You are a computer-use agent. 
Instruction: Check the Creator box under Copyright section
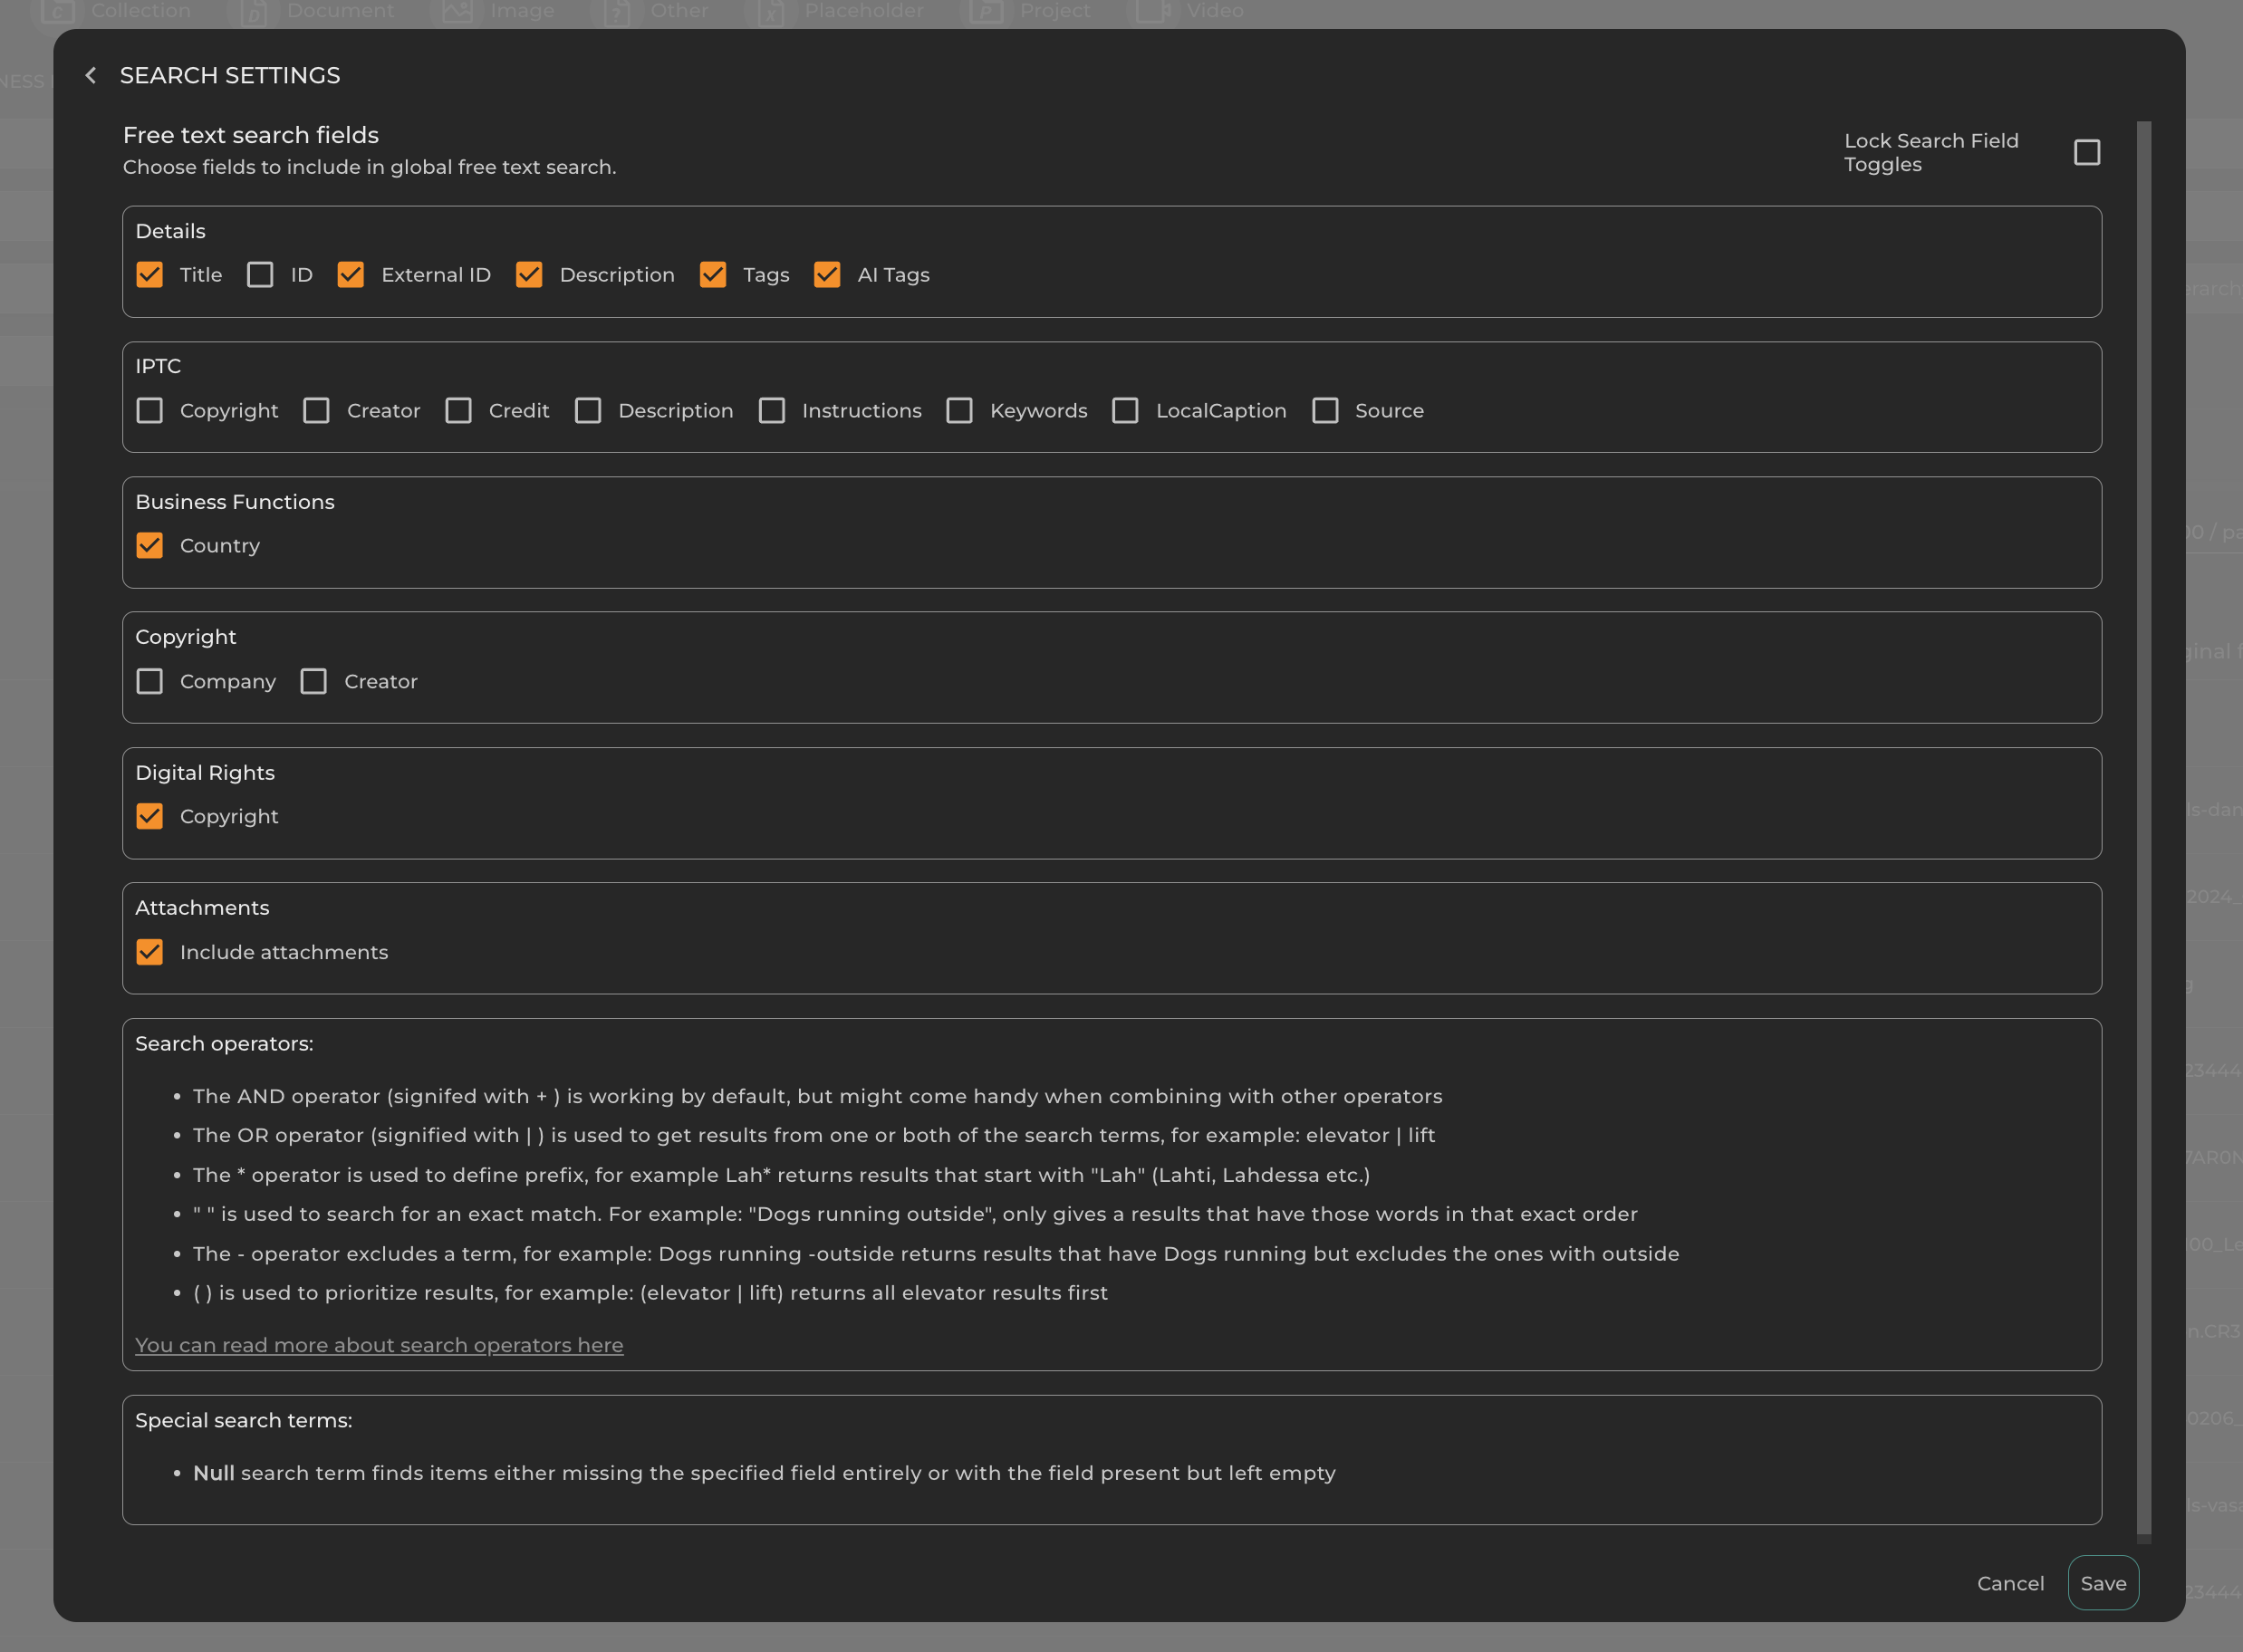313,681
